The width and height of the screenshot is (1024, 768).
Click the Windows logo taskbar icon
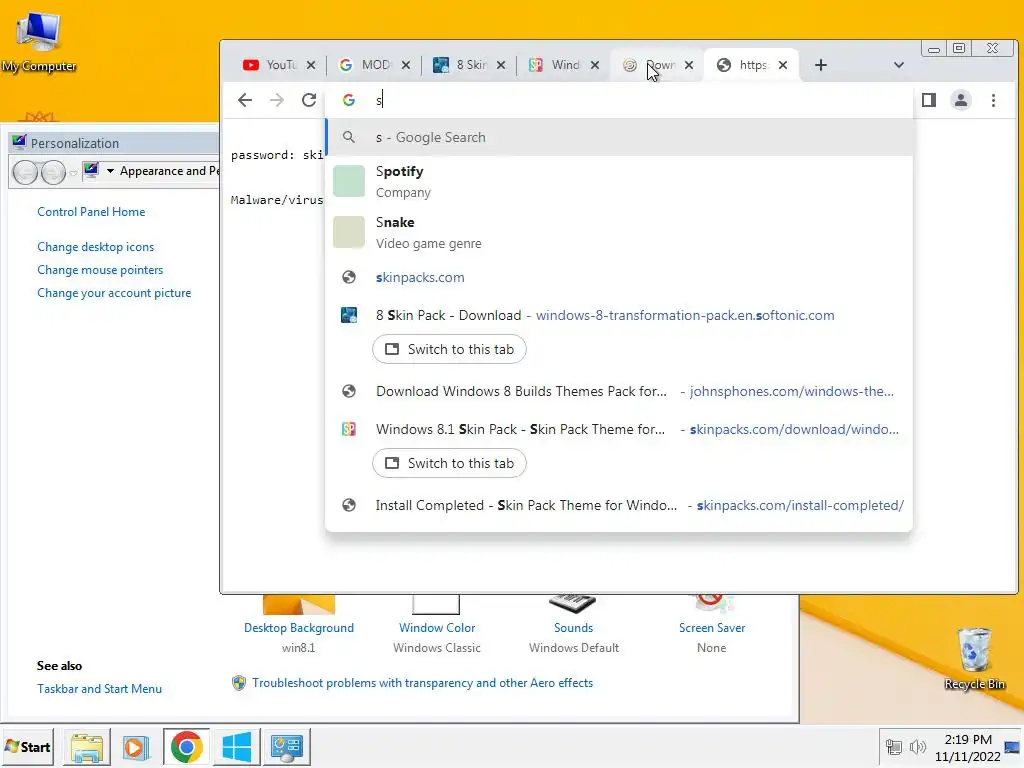pyautogui.click(x=236, y=747)
